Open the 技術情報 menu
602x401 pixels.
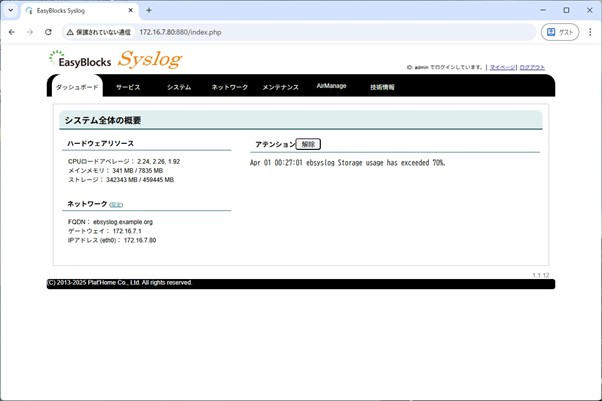point(382,87)
